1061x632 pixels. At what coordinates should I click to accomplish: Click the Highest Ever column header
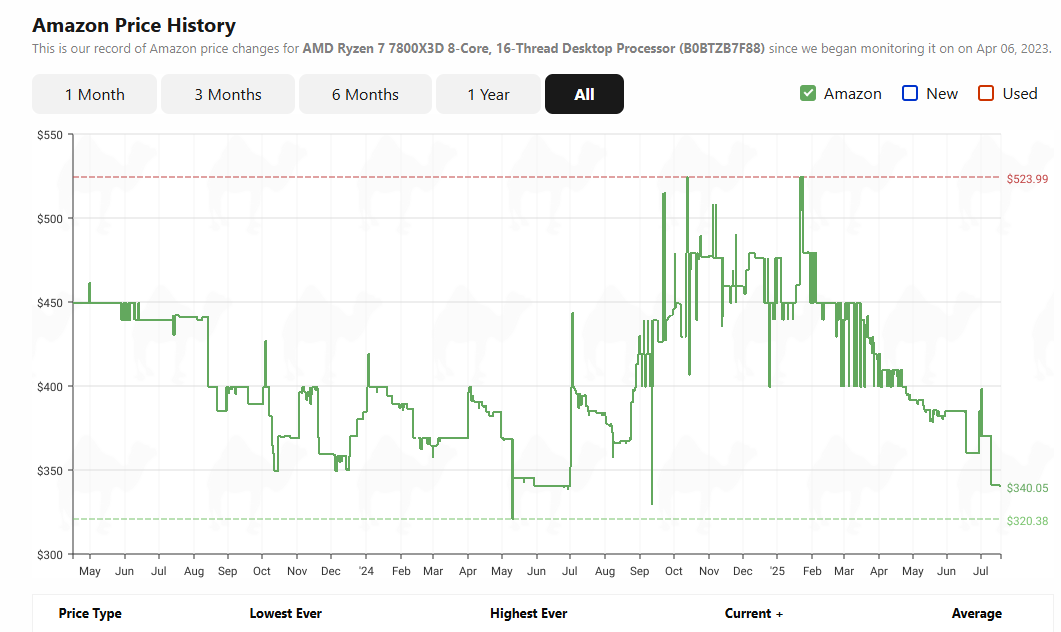coord(528,613)
